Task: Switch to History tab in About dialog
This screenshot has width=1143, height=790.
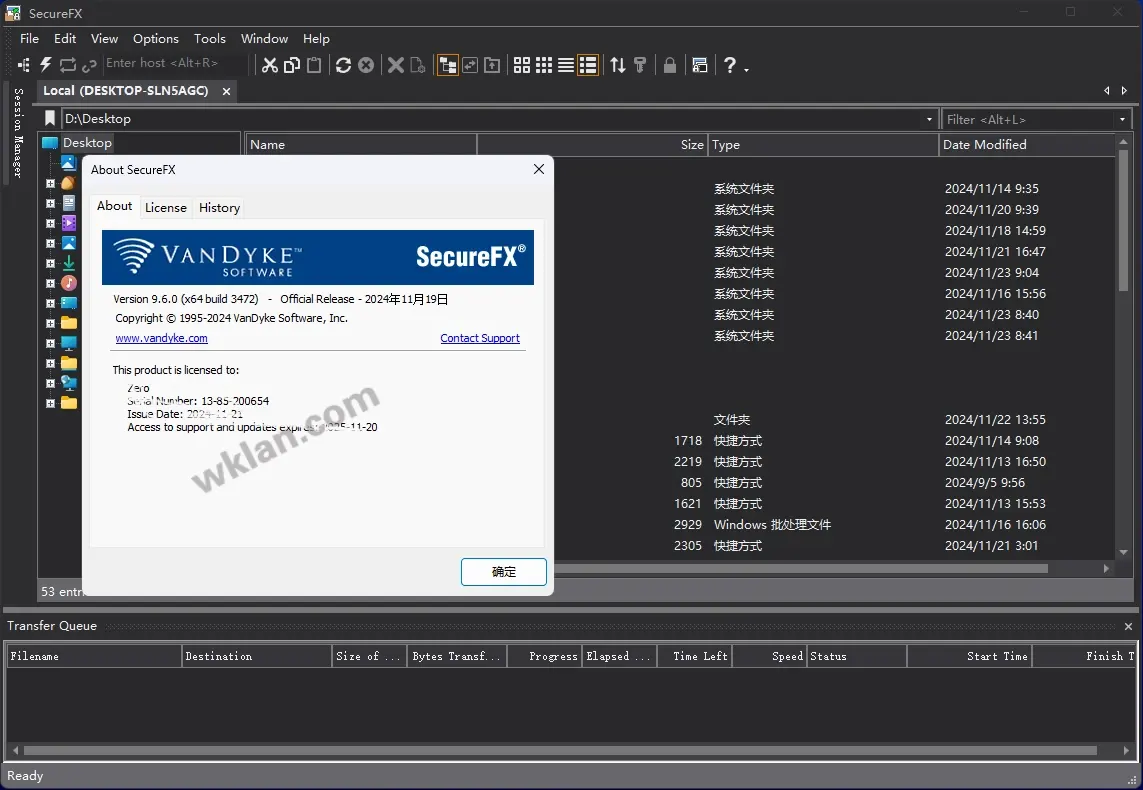Action: [x=219, y=208]
